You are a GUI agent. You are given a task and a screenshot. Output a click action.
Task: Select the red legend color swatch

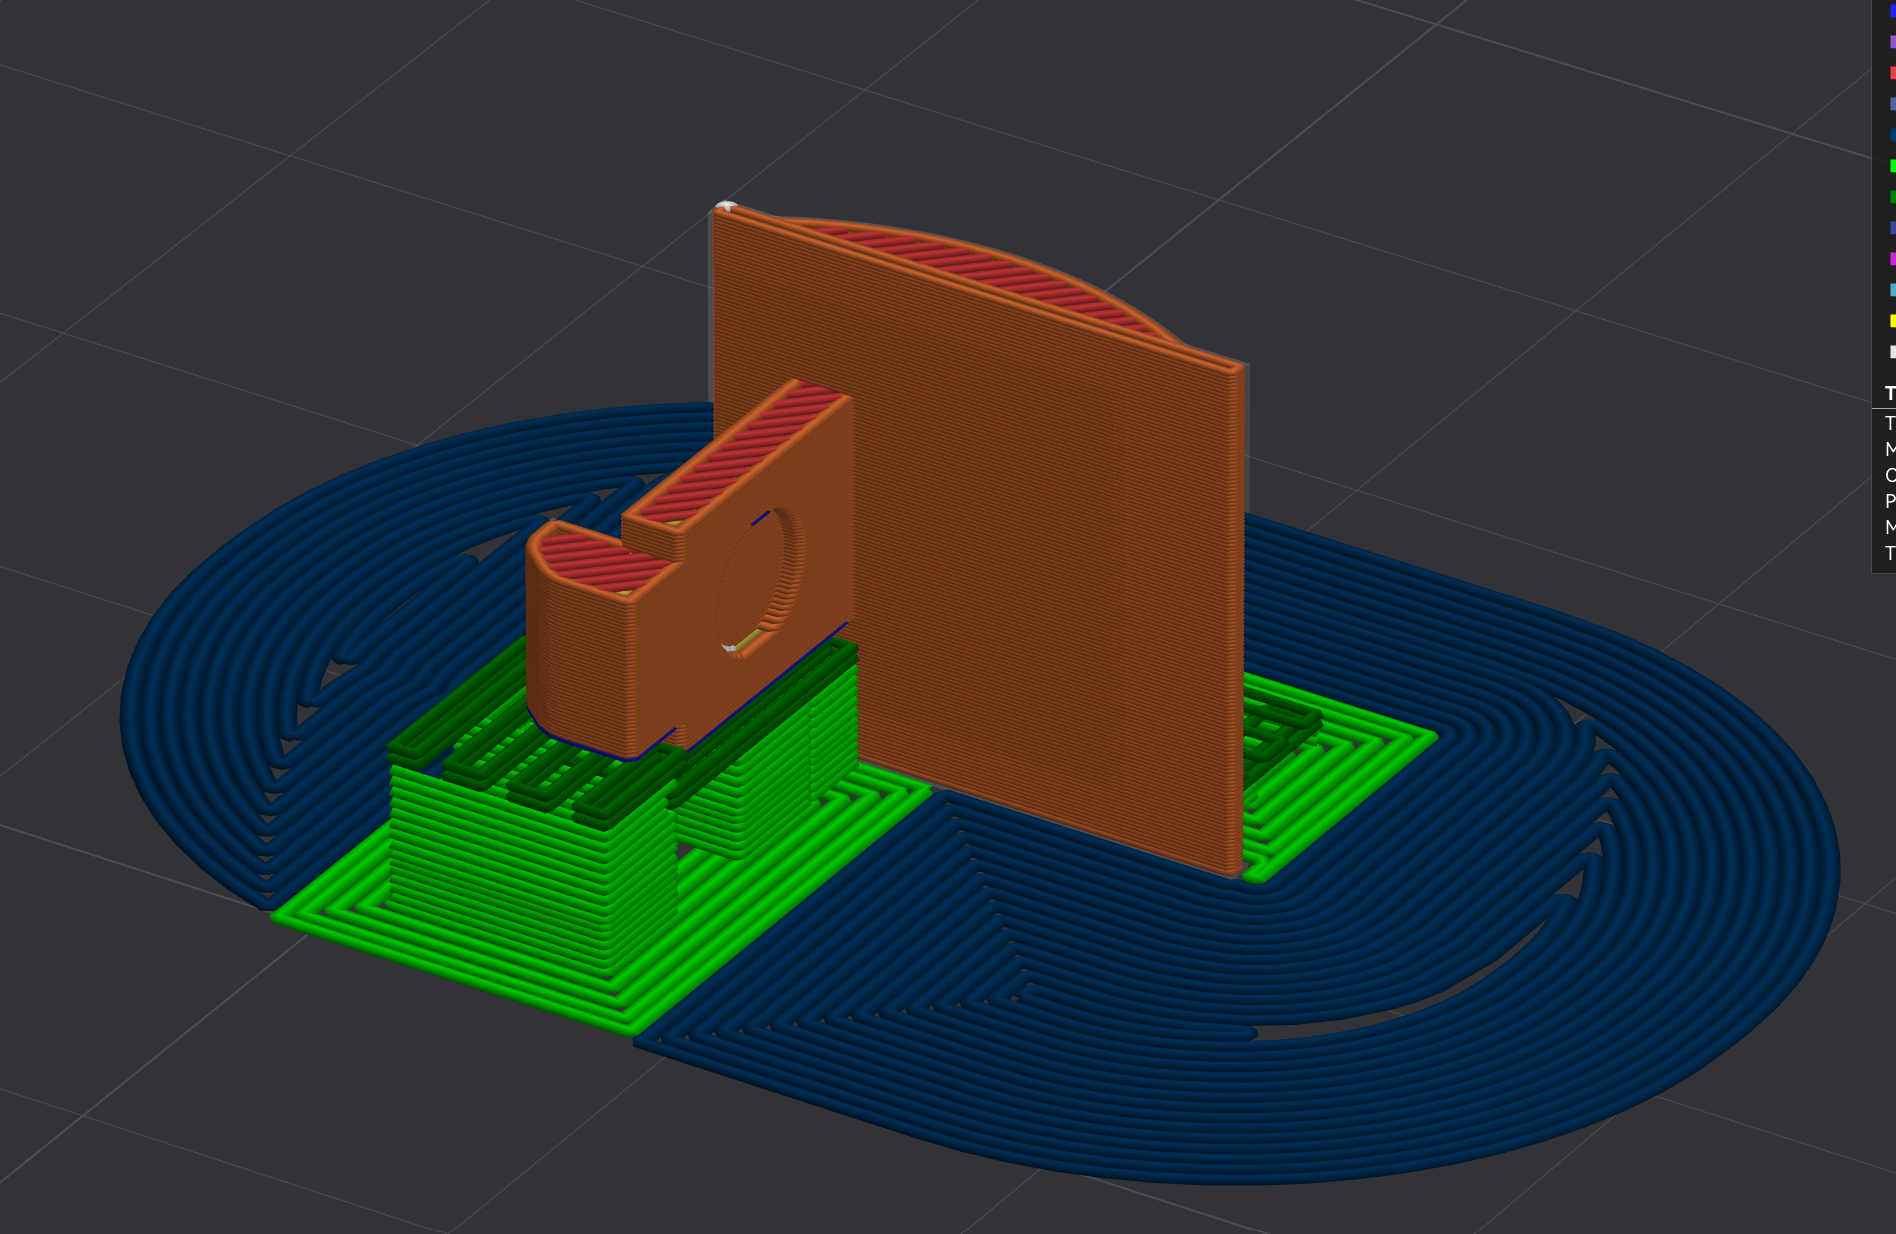pos(1892,73)
